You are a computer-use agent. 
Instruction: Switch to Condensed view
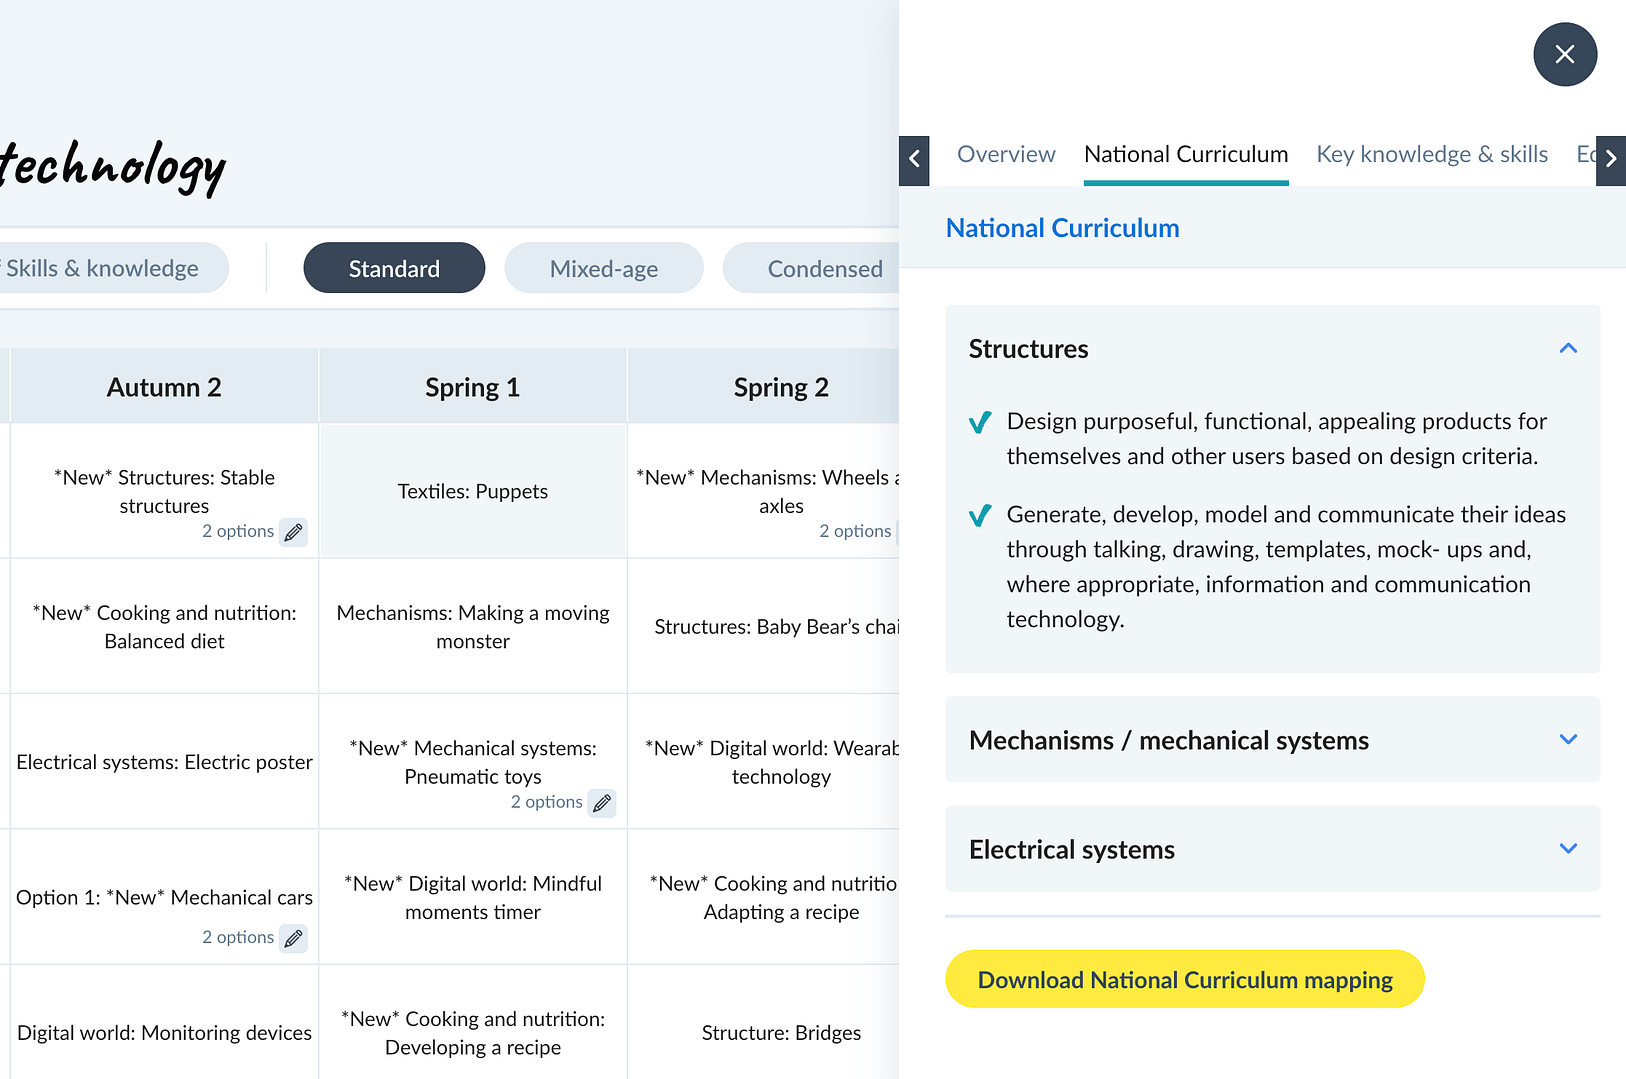coord(811,268)
